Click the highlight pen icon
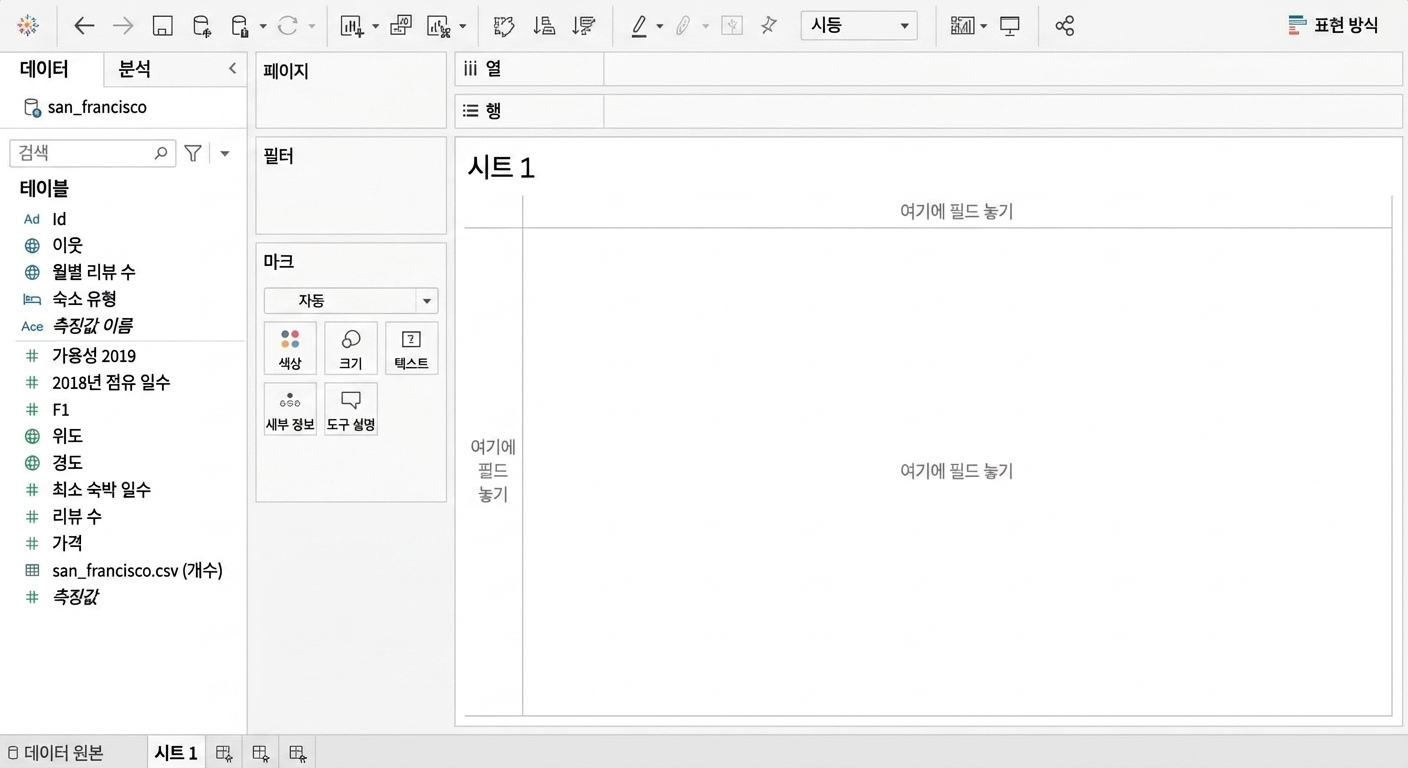Image resolution: width=1408 pixels, height=768 pixels. pos(639,27)
